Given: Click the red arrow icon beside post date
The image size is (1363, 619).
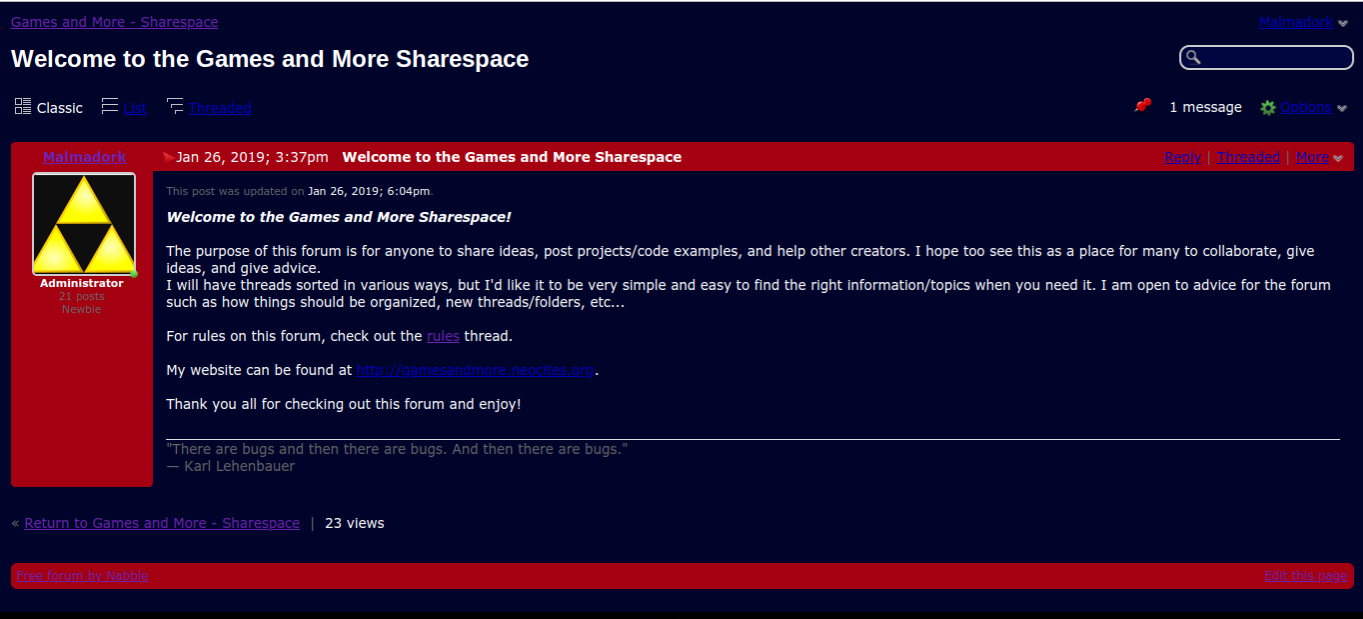Looking at the screenshot, I should pos(168,157).
